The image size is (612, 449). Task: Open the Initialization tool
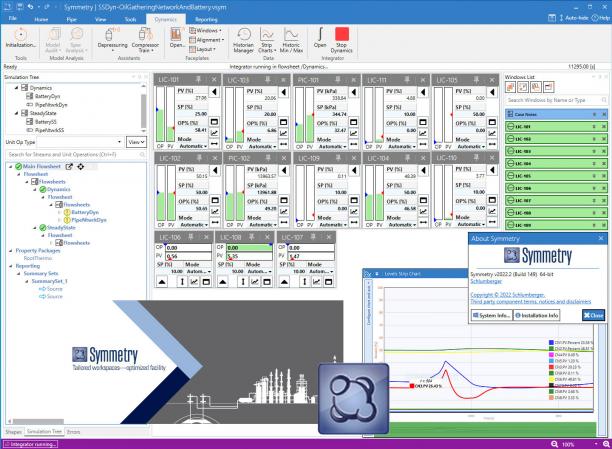point(20,38)
